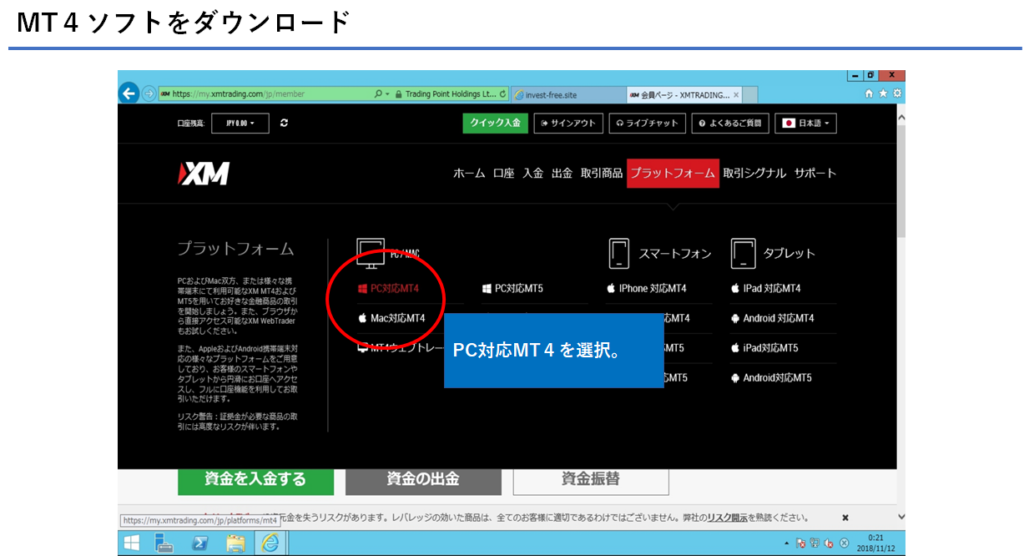The image size is (1024, 556).
Task: Open Server Manager in the taskbar
Action: click(x=164, y=543)
